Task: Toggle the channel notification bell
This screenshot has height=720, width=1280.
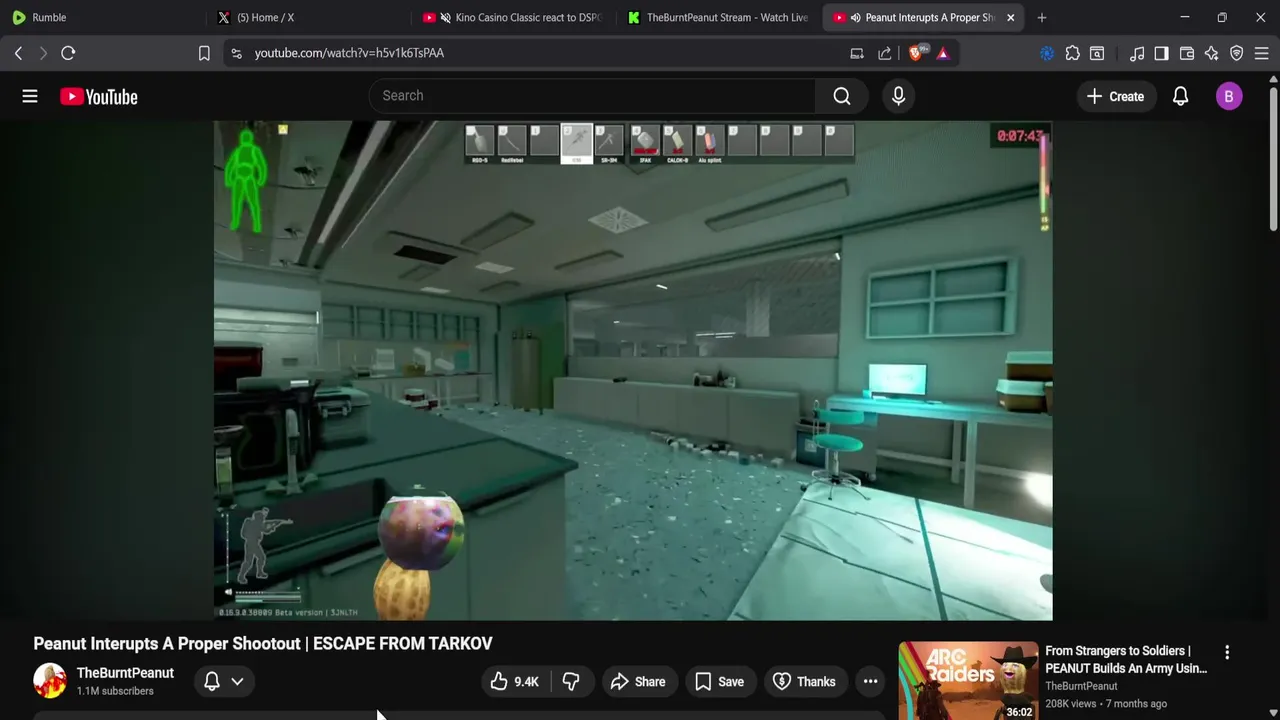Action: [x=212, y=682]
